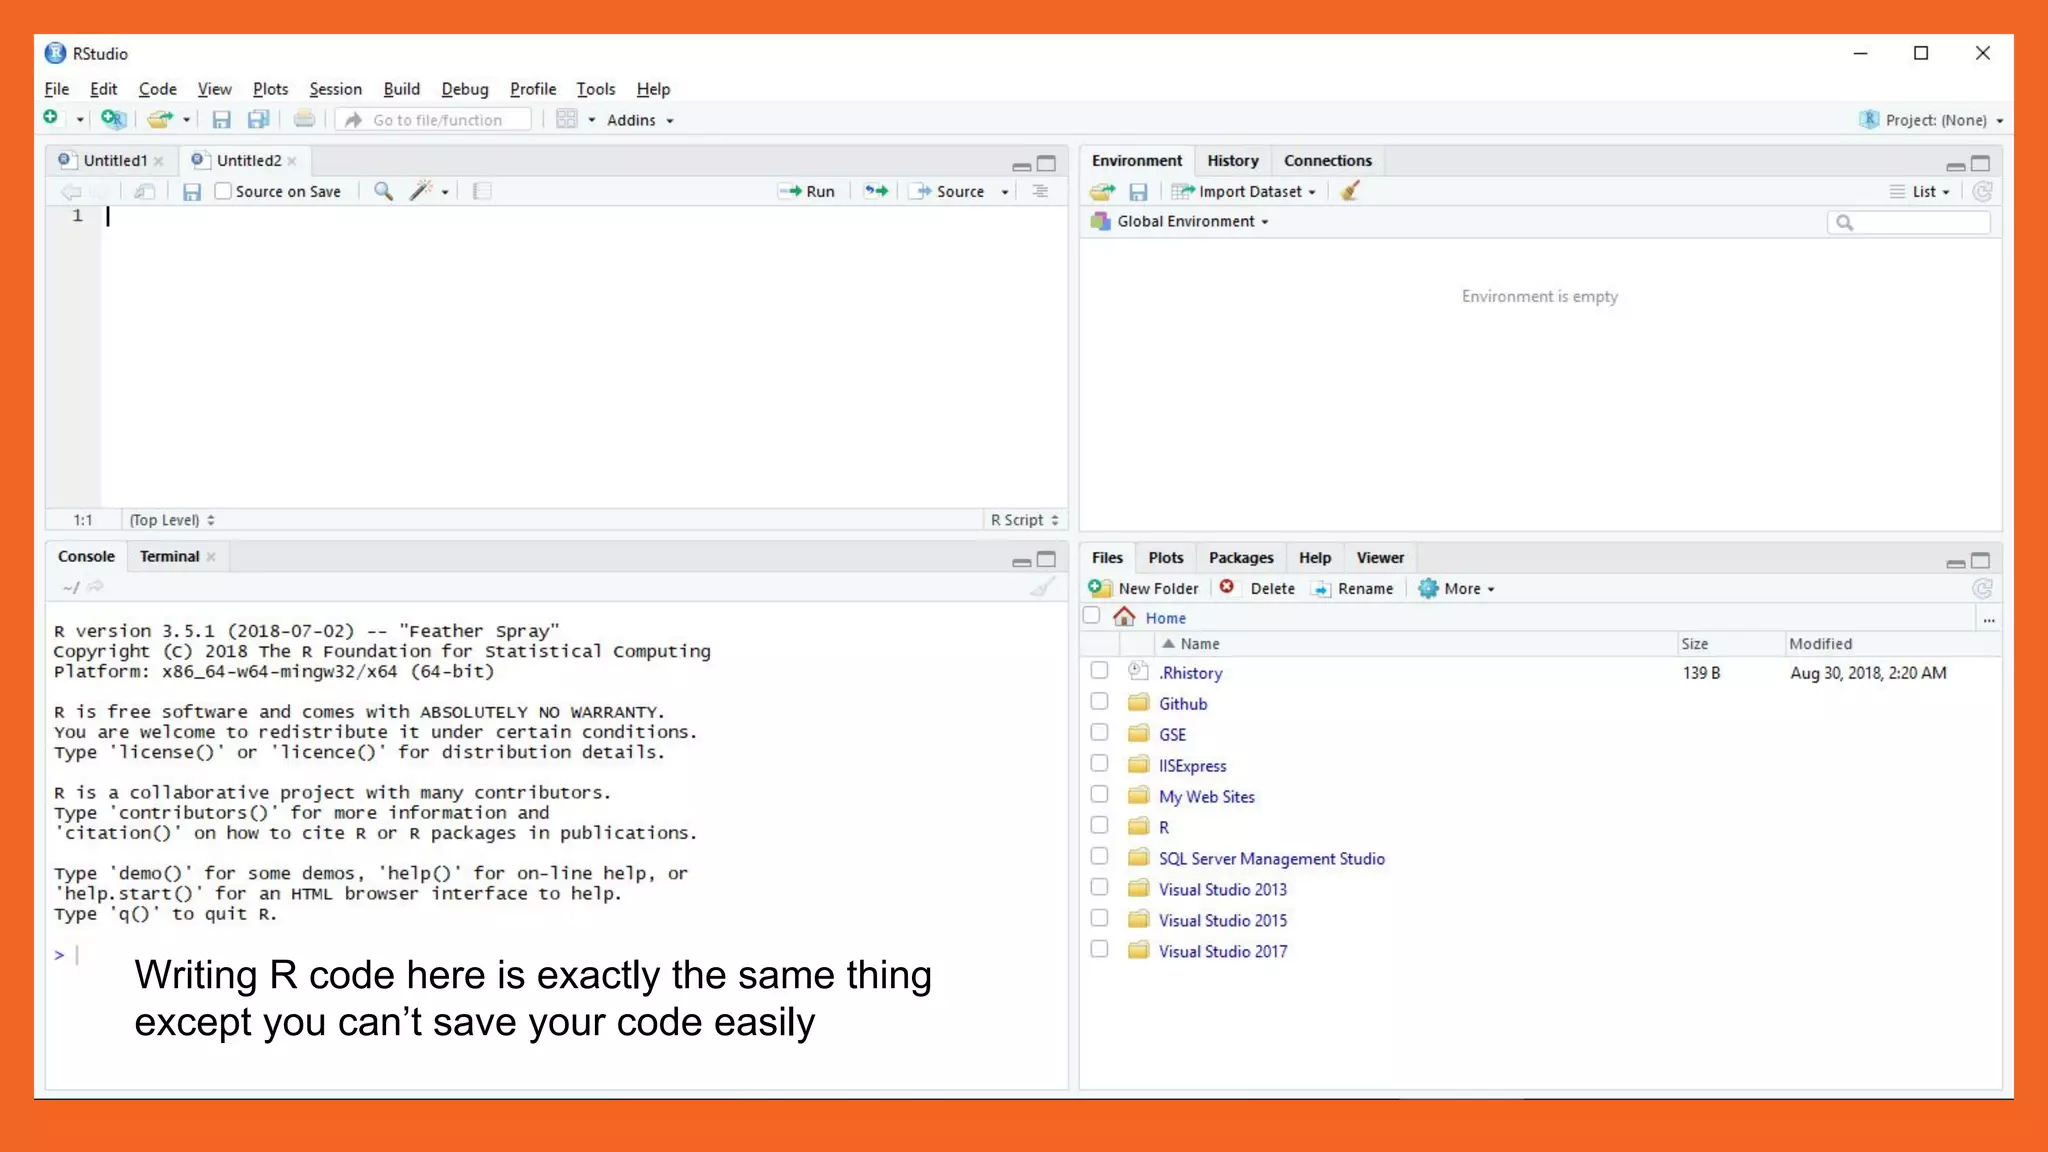The image size is (2048, 1152).
Task: Check the .Rhistory file checkbox
Action: click(x=1099, y=671)
